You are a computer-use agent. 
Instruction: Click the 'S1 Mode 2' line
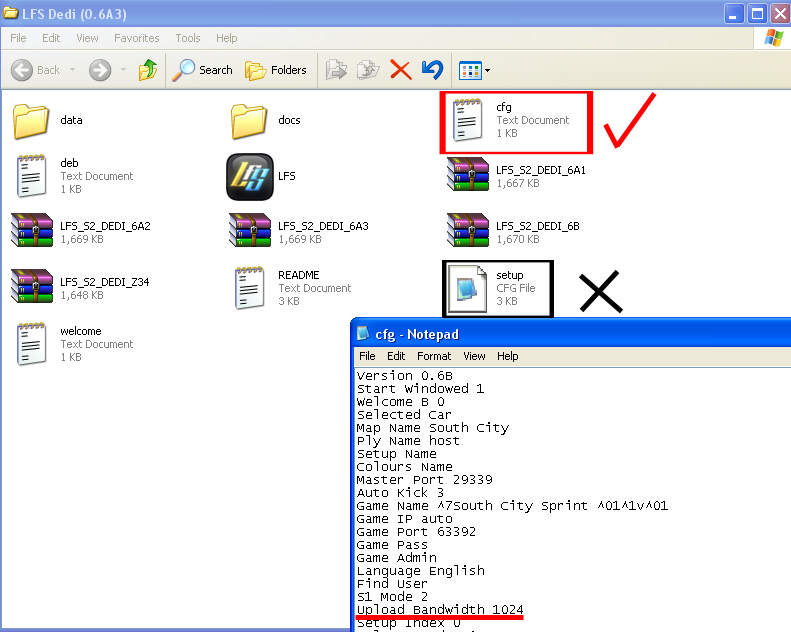click(392, 597)
